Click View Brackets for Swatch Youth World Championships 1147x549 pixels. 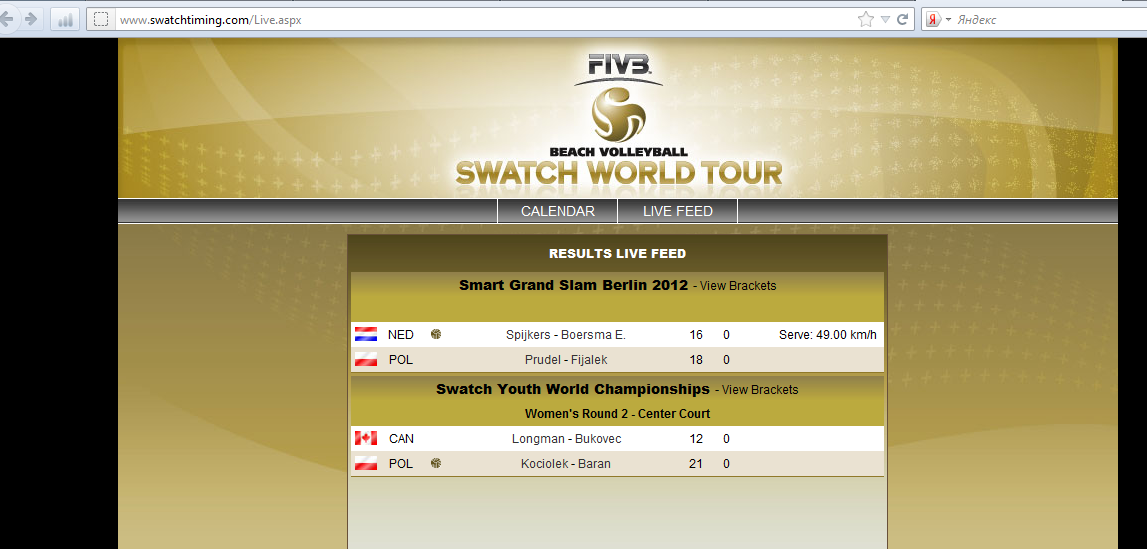[x=760, y=390]
